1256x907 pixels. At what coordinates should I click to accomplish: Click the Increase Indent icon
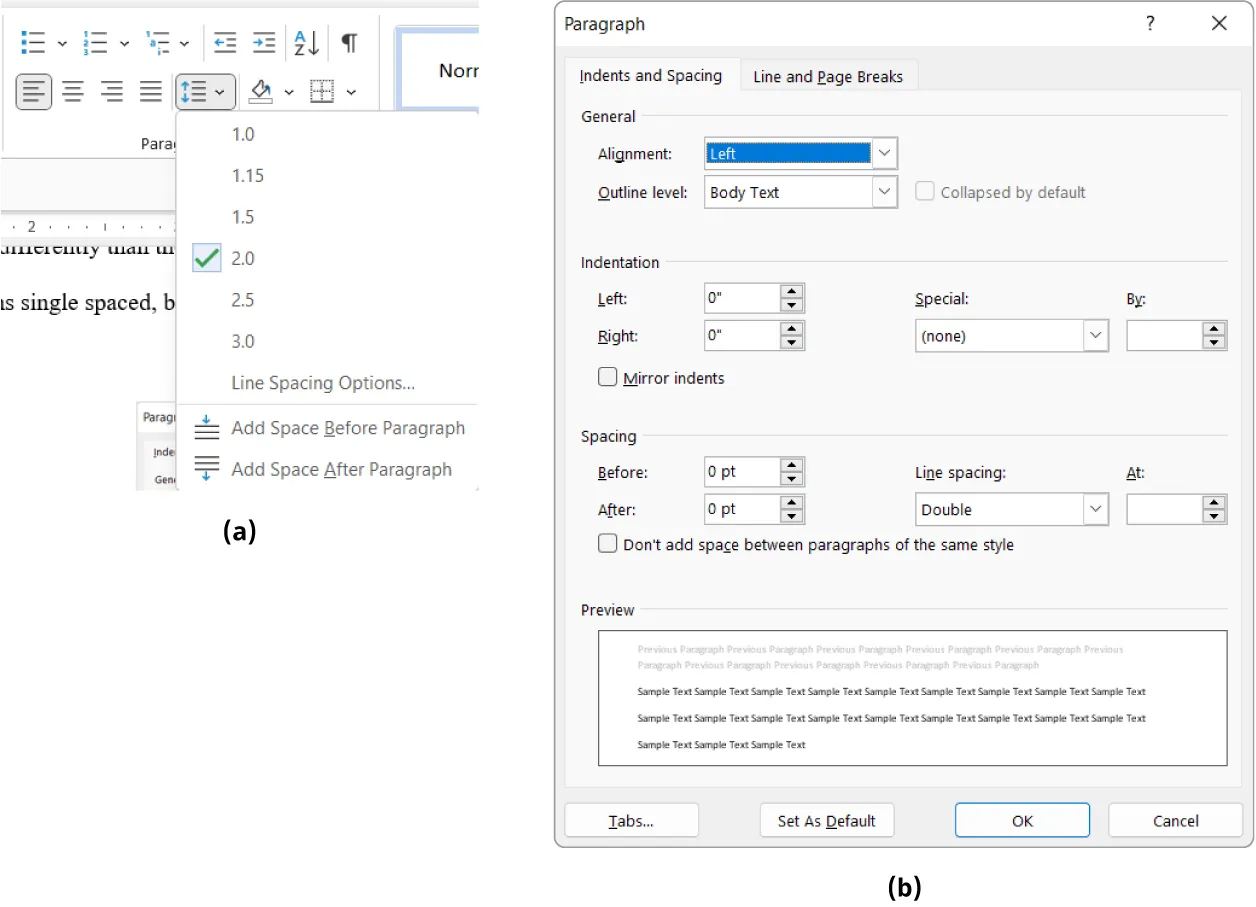[263, 42]
